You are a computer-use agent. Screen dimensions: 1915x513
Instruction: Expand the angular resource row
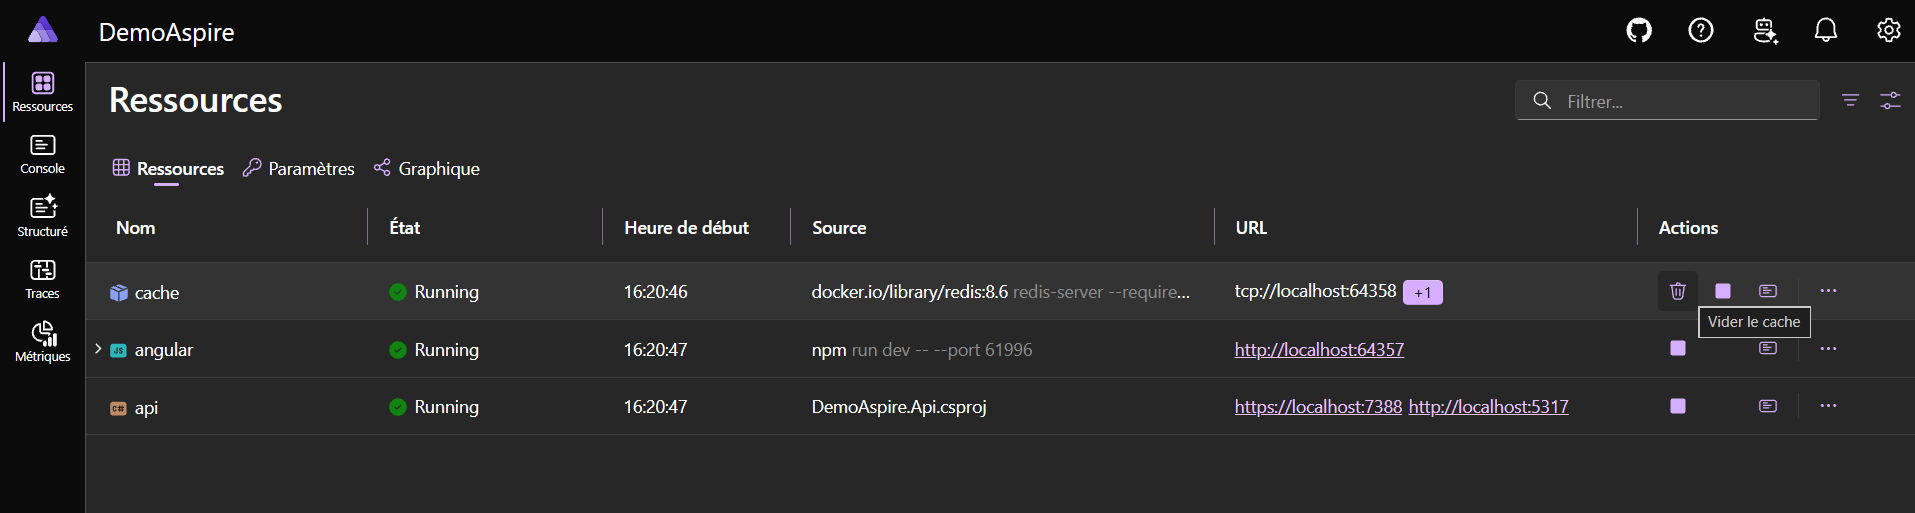tap(98, 349)
